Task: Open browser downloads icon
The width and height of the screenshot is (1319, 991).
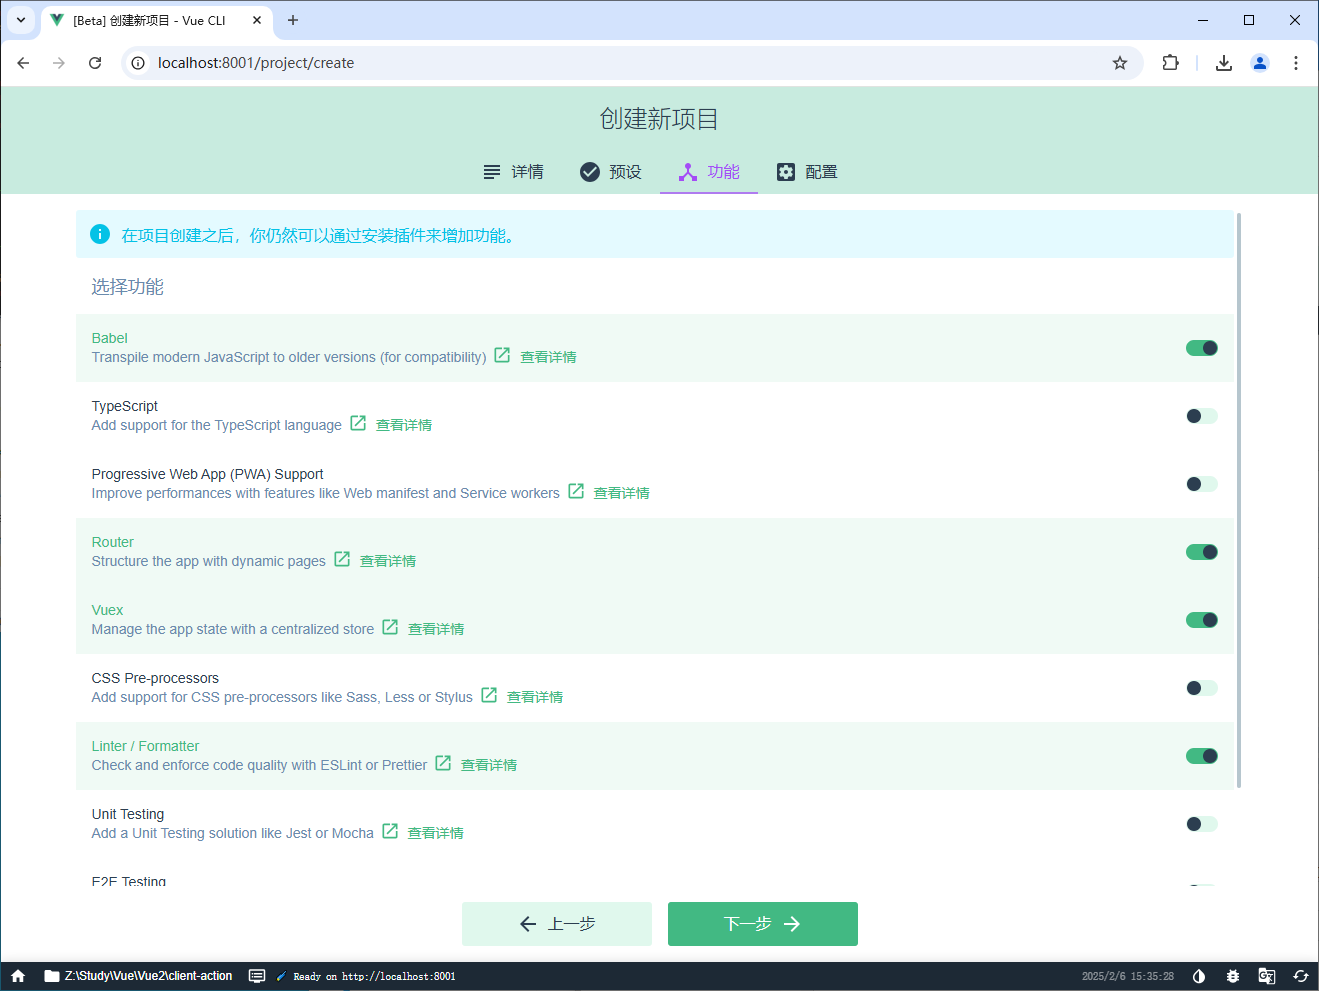Action: 1224,63
